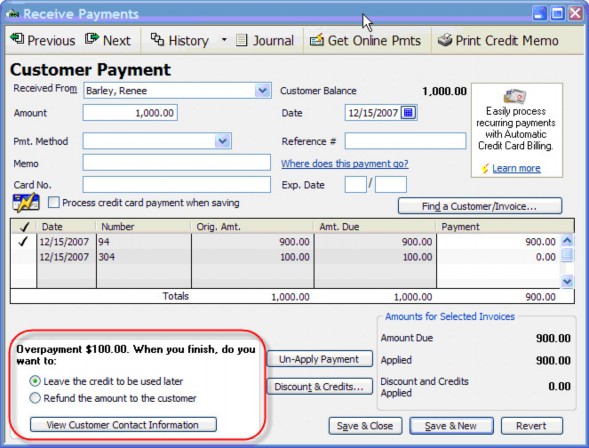Open the calendar picker next to Date
This screenshot has width=589, height=448.
coord(408,112)
